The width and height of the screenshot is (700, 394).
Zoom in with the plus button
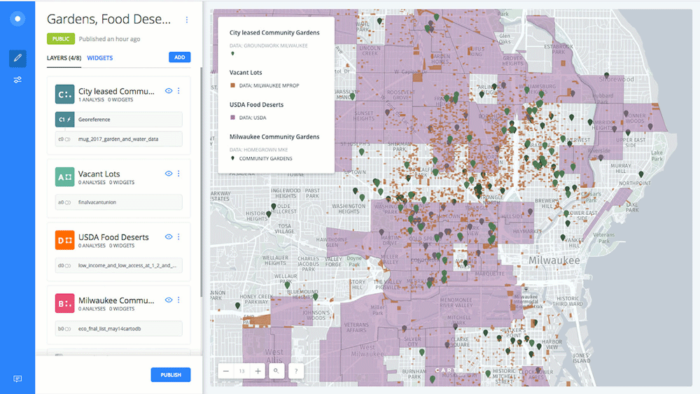258,371
